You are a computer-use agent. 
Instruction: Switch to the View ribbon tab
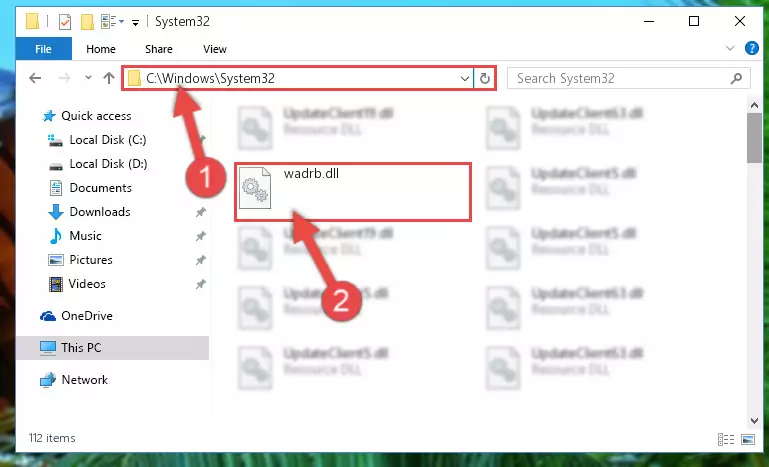(215, 49)
